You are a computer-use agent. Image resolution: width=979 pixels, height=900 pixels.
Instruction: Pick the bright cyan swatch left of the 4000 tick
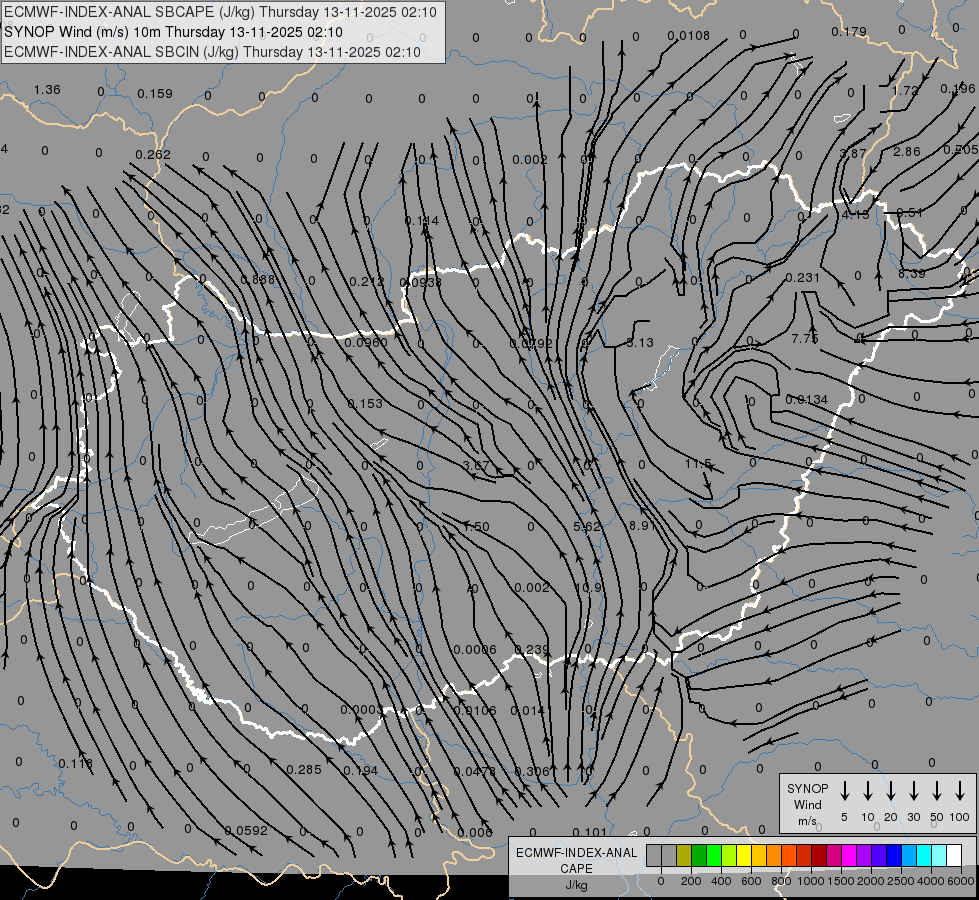point(923,855)
